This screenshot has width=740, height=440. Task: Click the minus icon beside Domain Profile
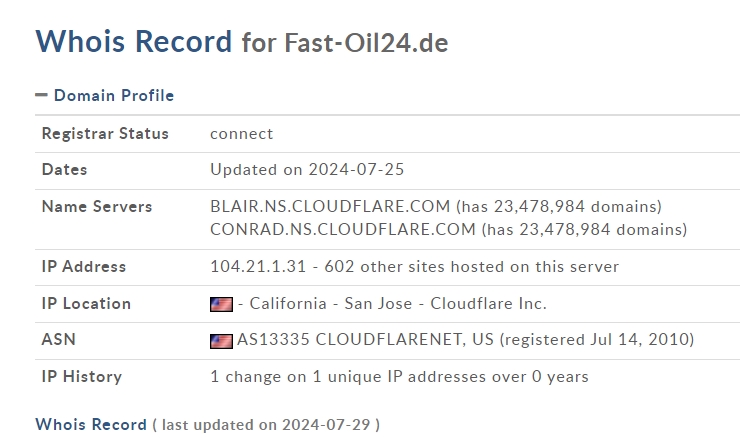tap(42, 95)
